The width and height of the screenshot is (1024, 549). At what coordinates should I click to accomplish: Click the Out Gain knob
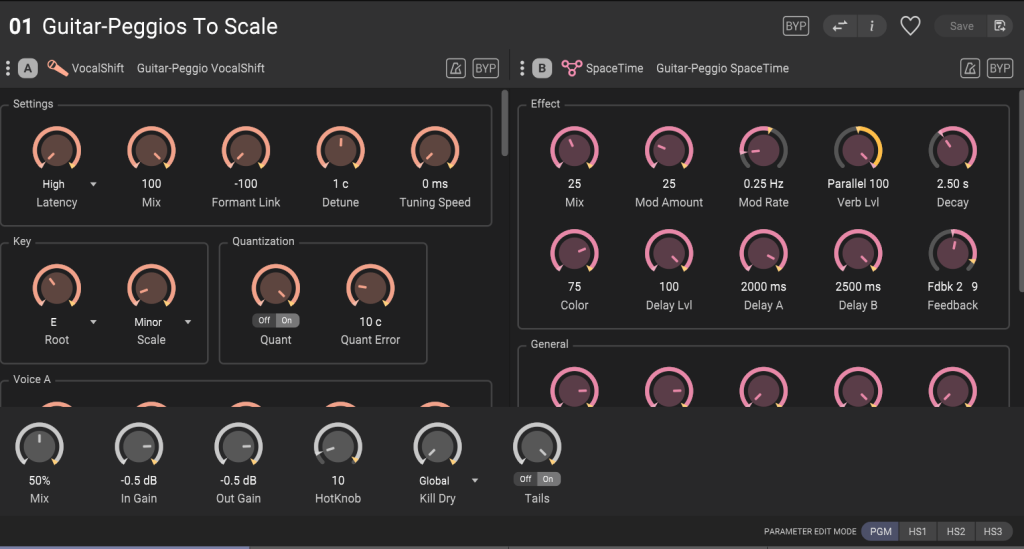point(238,446)
